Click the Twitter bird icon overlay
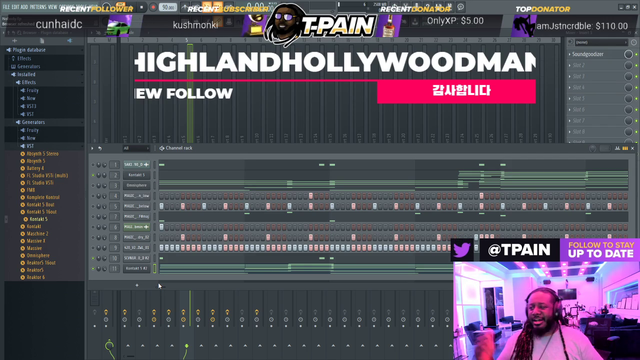Image resolution: width=640 pixels, height=360 pixels. [x=462, y=250]
